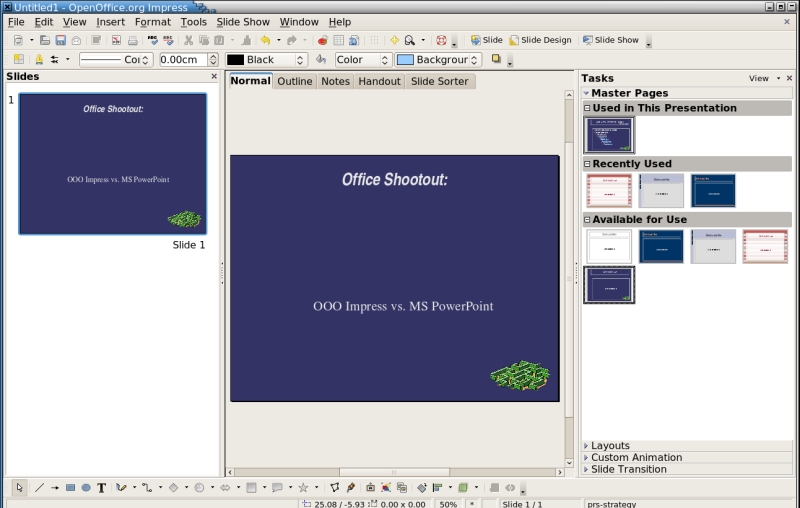Run the spellcheck icon
The height and width of the screenshot is (508, 800).
153,40
